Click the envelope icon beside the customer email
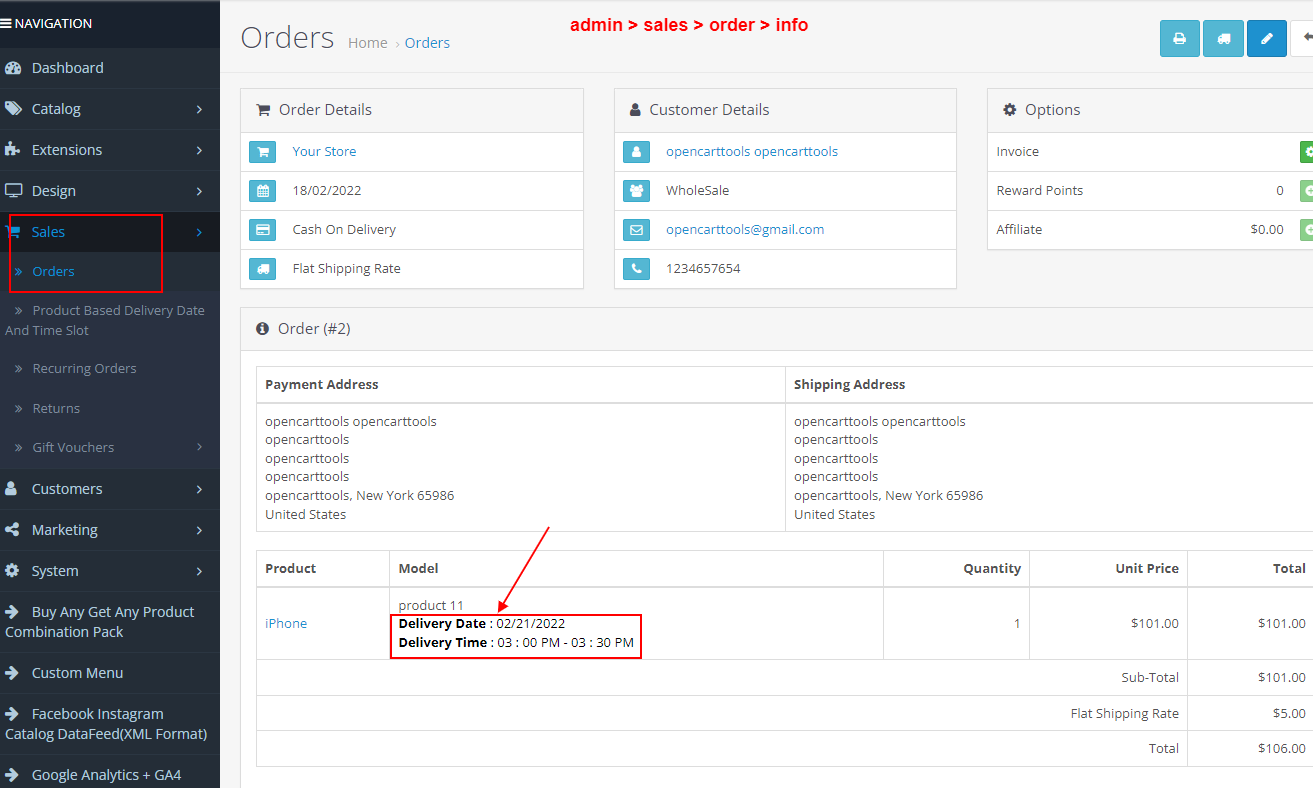Screen dimensions: 1313x788 coord(636,229)
